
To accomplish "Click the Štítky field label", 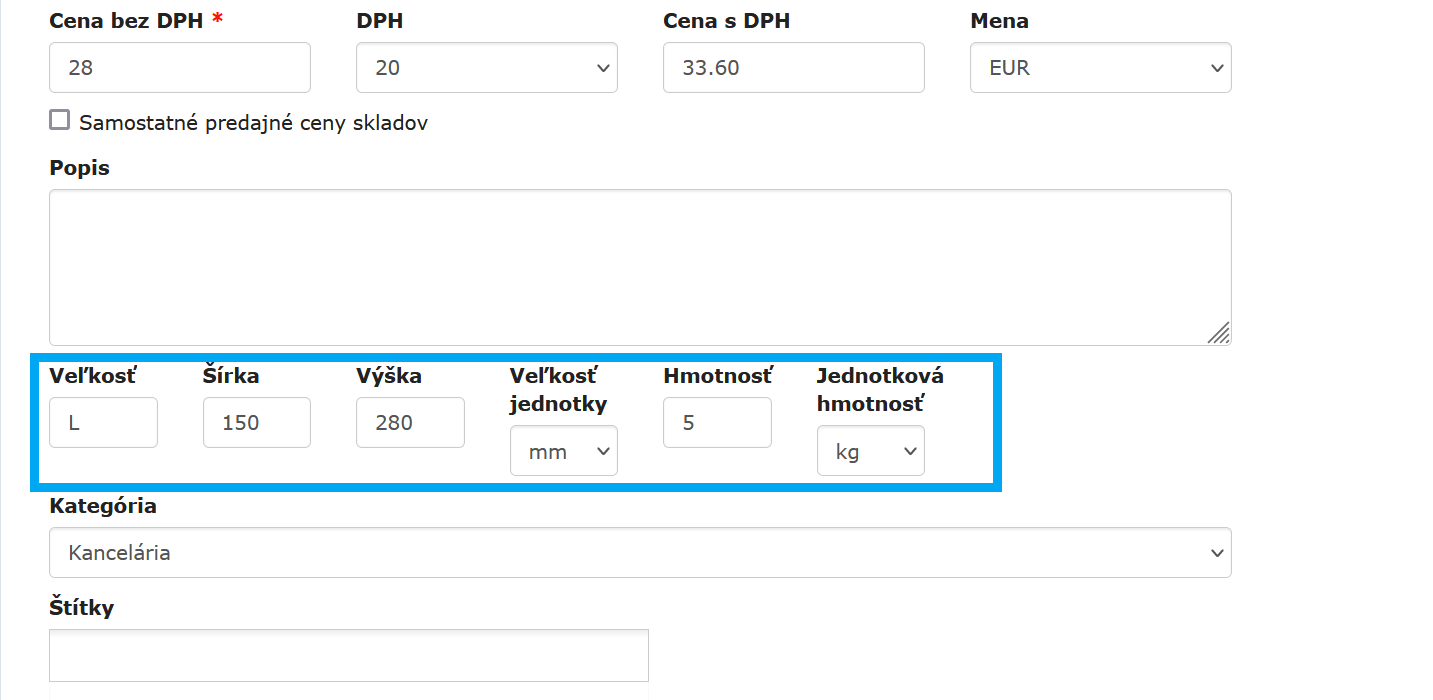I will (x=81, y=607).
